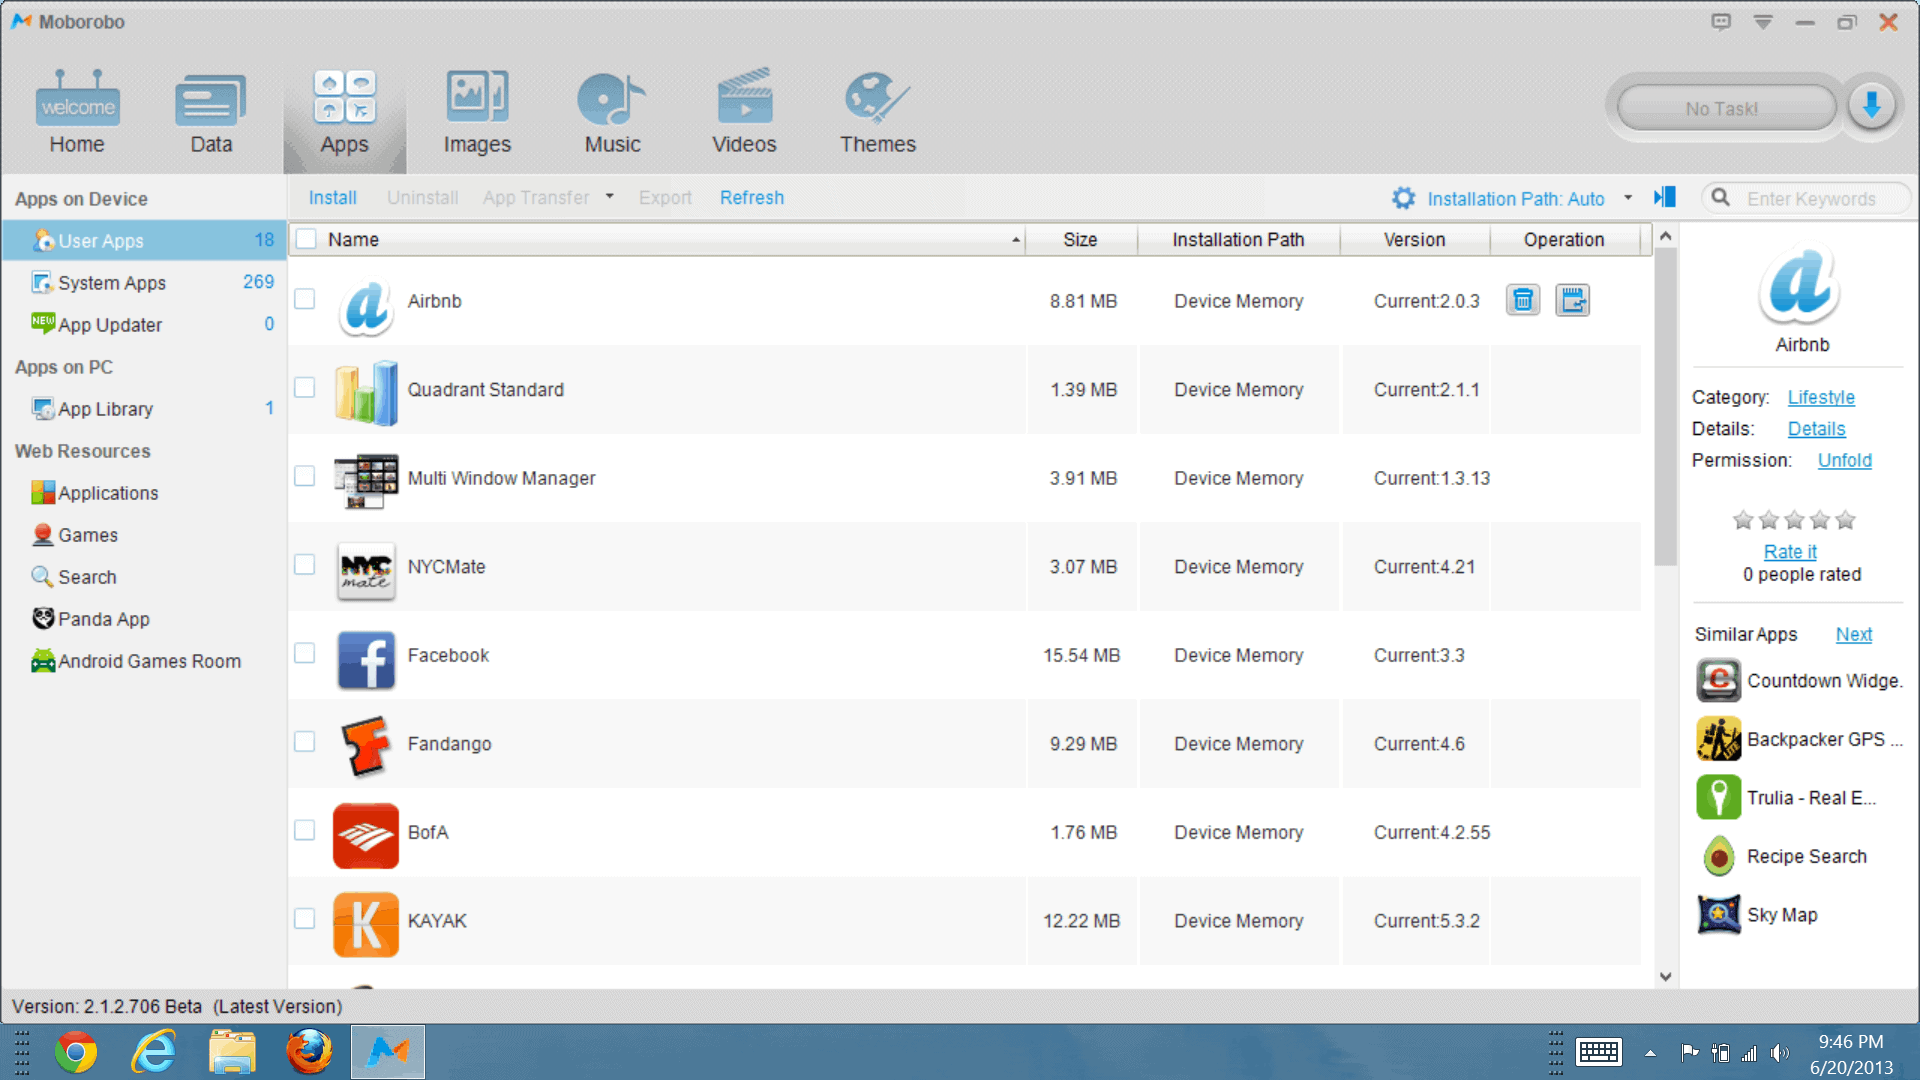Click the export icon for Airbnb
The width and height of the screenshot is (1920, 1080).
(1572, 300)
